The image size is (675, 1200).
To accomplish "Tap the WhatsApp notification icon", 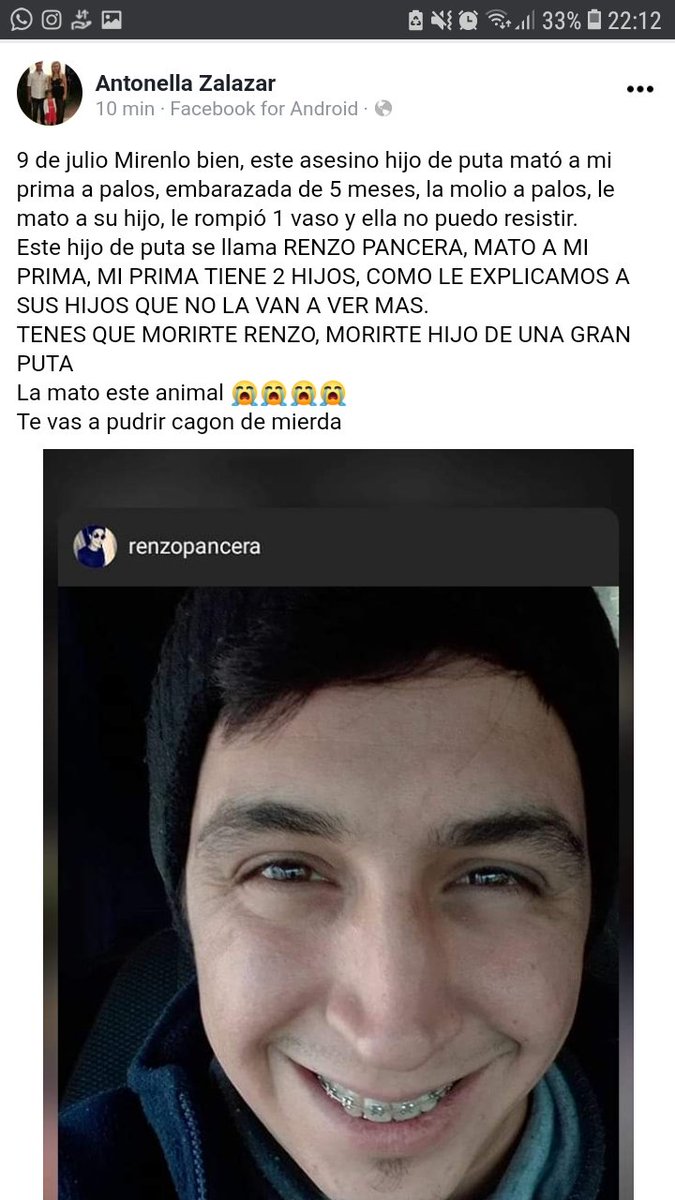I will coord(21,19).
